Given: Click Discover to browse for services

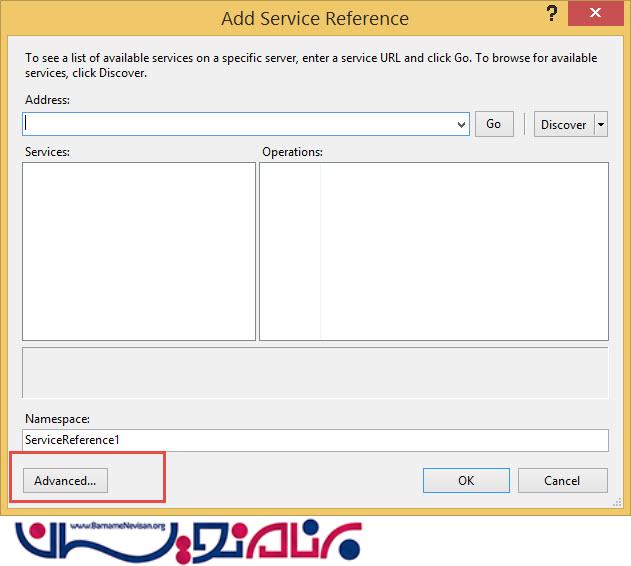Looking at the screenshot, I should [x=564, y=124].
